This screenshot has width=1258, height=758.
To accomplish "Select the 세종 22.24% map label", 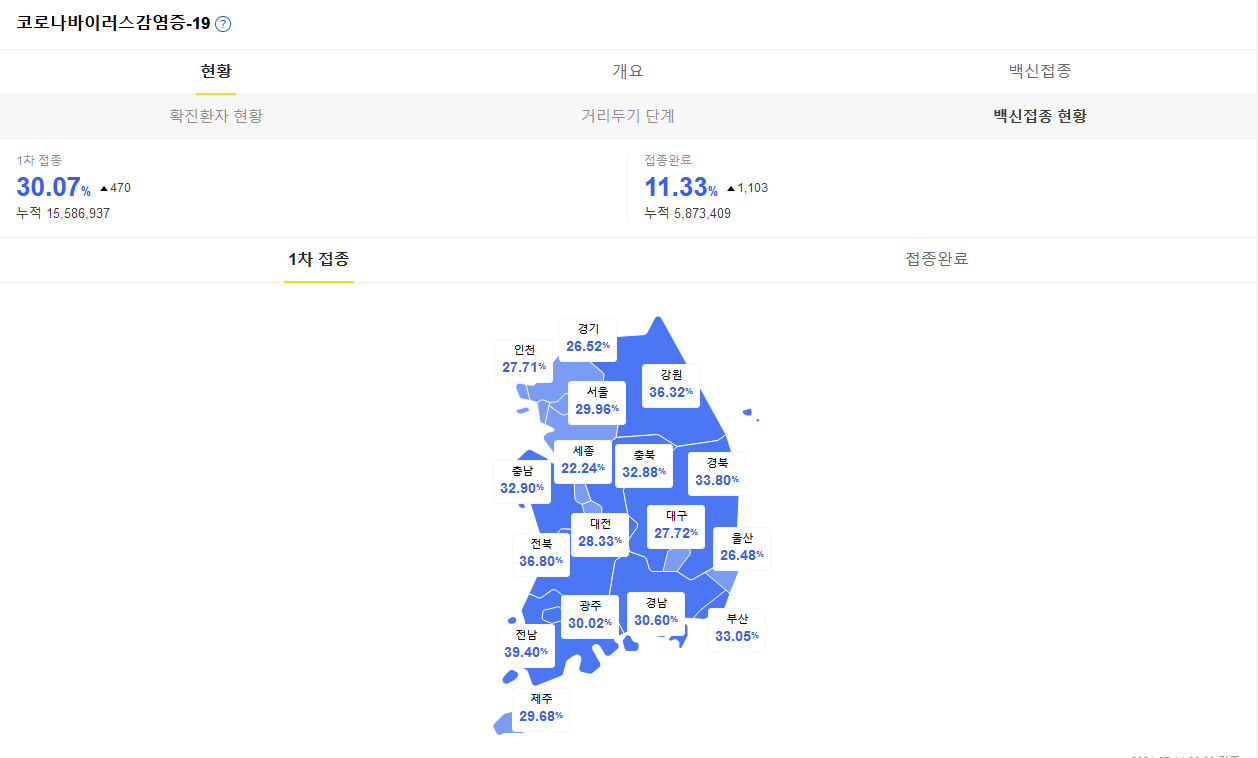I will point(583,461).
